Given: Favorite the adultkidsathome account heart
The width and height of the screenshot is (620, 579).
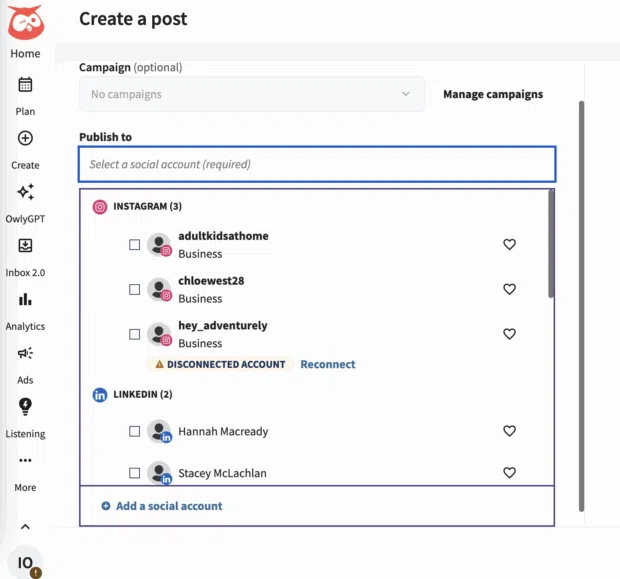Looking at the screenshot, I should point(509,244).
